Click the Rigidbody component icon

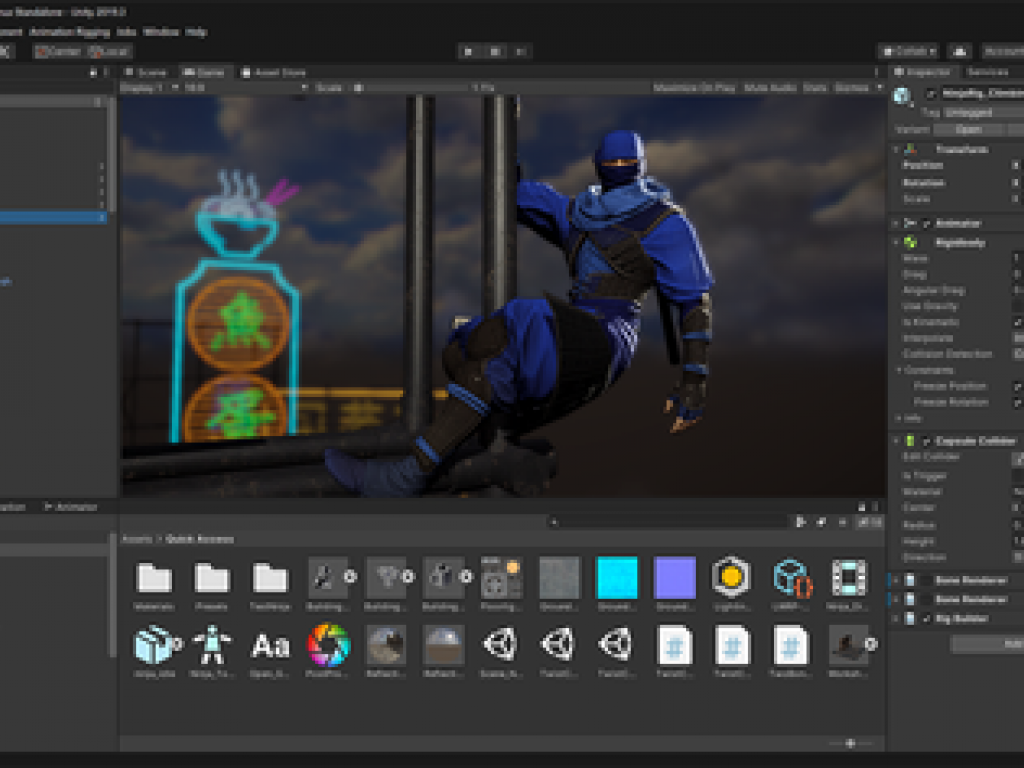tap(910, 242)
